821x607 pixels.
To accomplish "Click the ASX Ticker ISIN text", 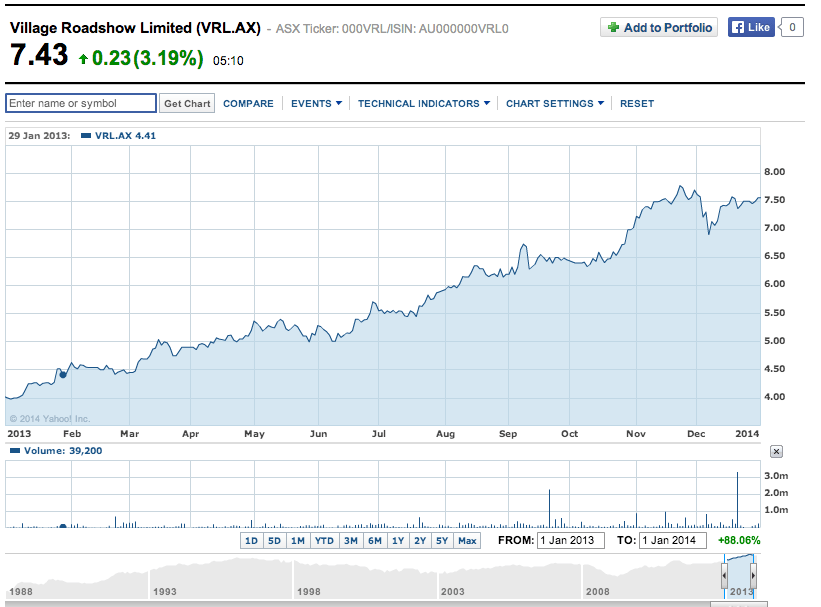I will [392, 29].
